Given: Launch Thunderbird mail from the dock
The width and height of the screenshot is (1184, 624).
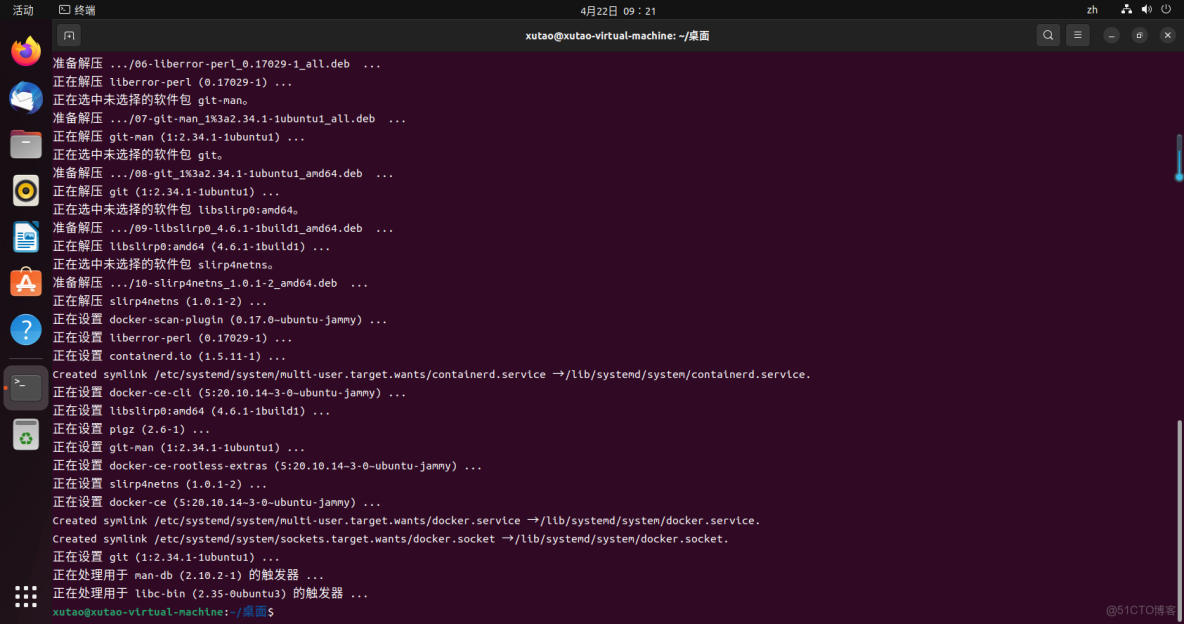Looking at the screenshot, I should 26,98.
